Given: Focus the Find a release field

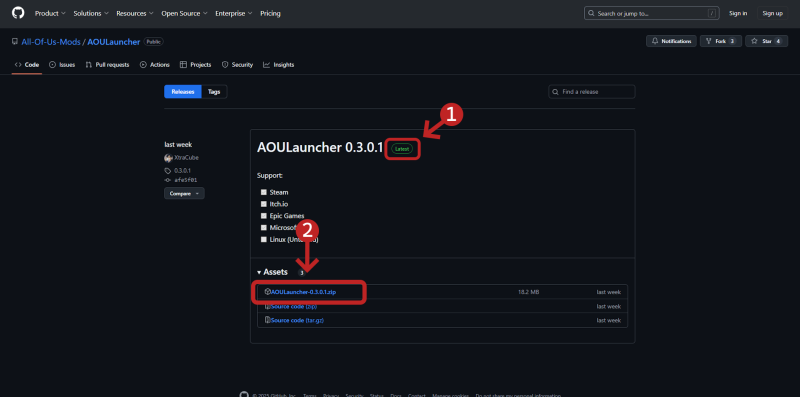Looking at the screenshot, I should coord(592,92).
